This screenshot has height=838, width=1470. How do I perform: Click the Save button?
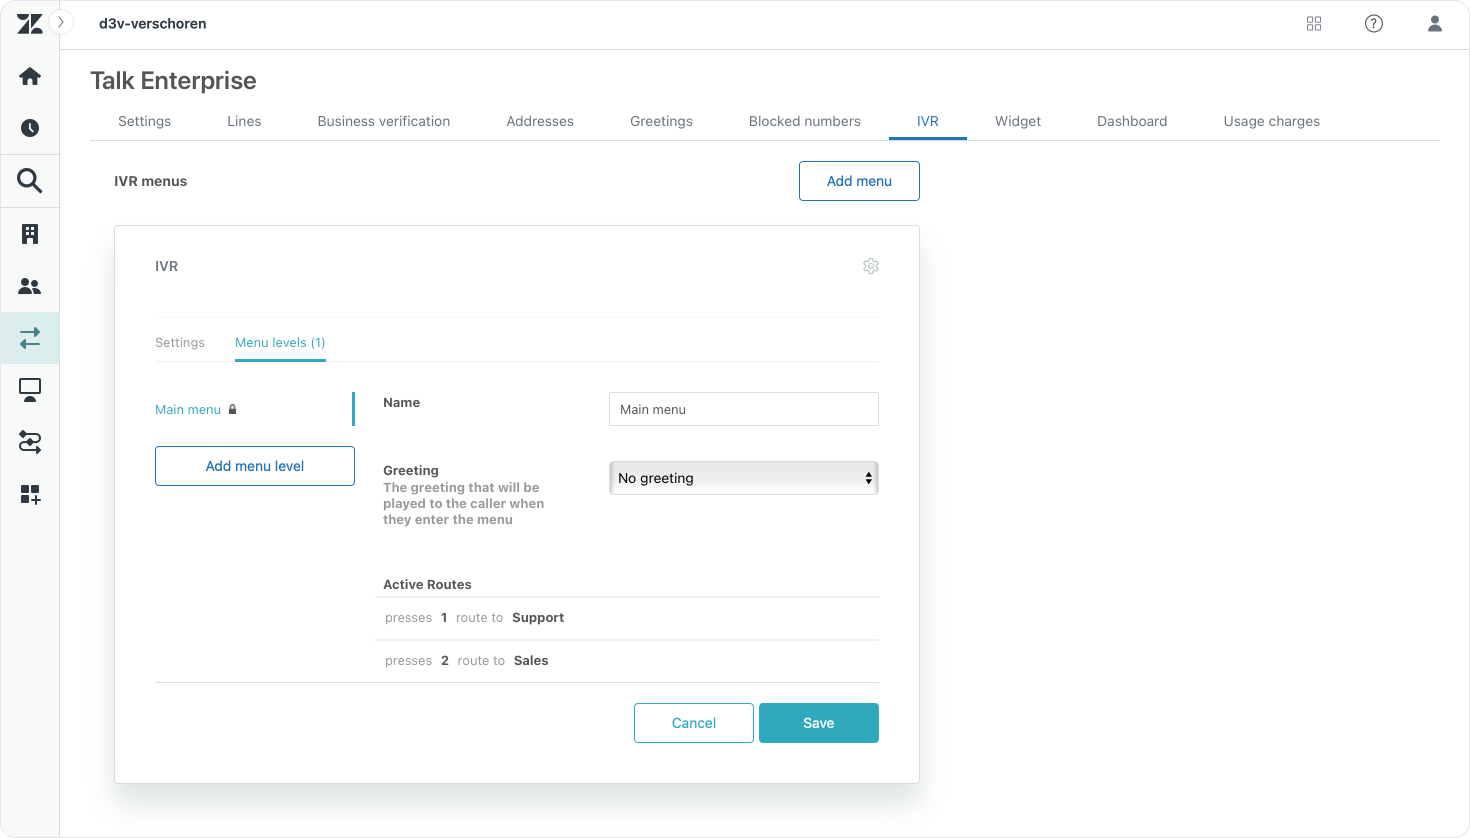click(x=819, y=723)
